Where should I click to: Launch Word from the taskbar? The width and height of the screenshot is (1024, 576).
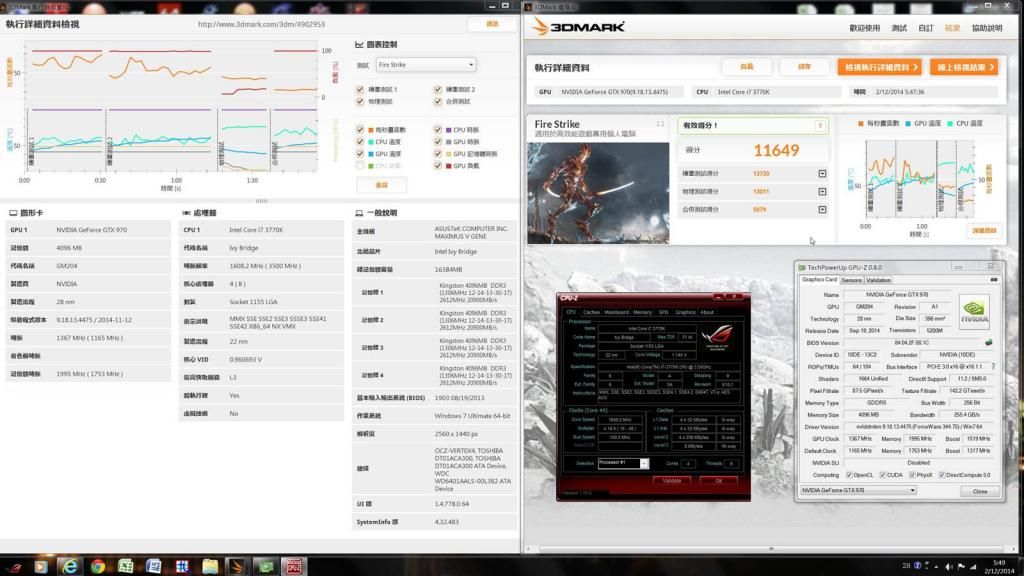click(154, 566)
